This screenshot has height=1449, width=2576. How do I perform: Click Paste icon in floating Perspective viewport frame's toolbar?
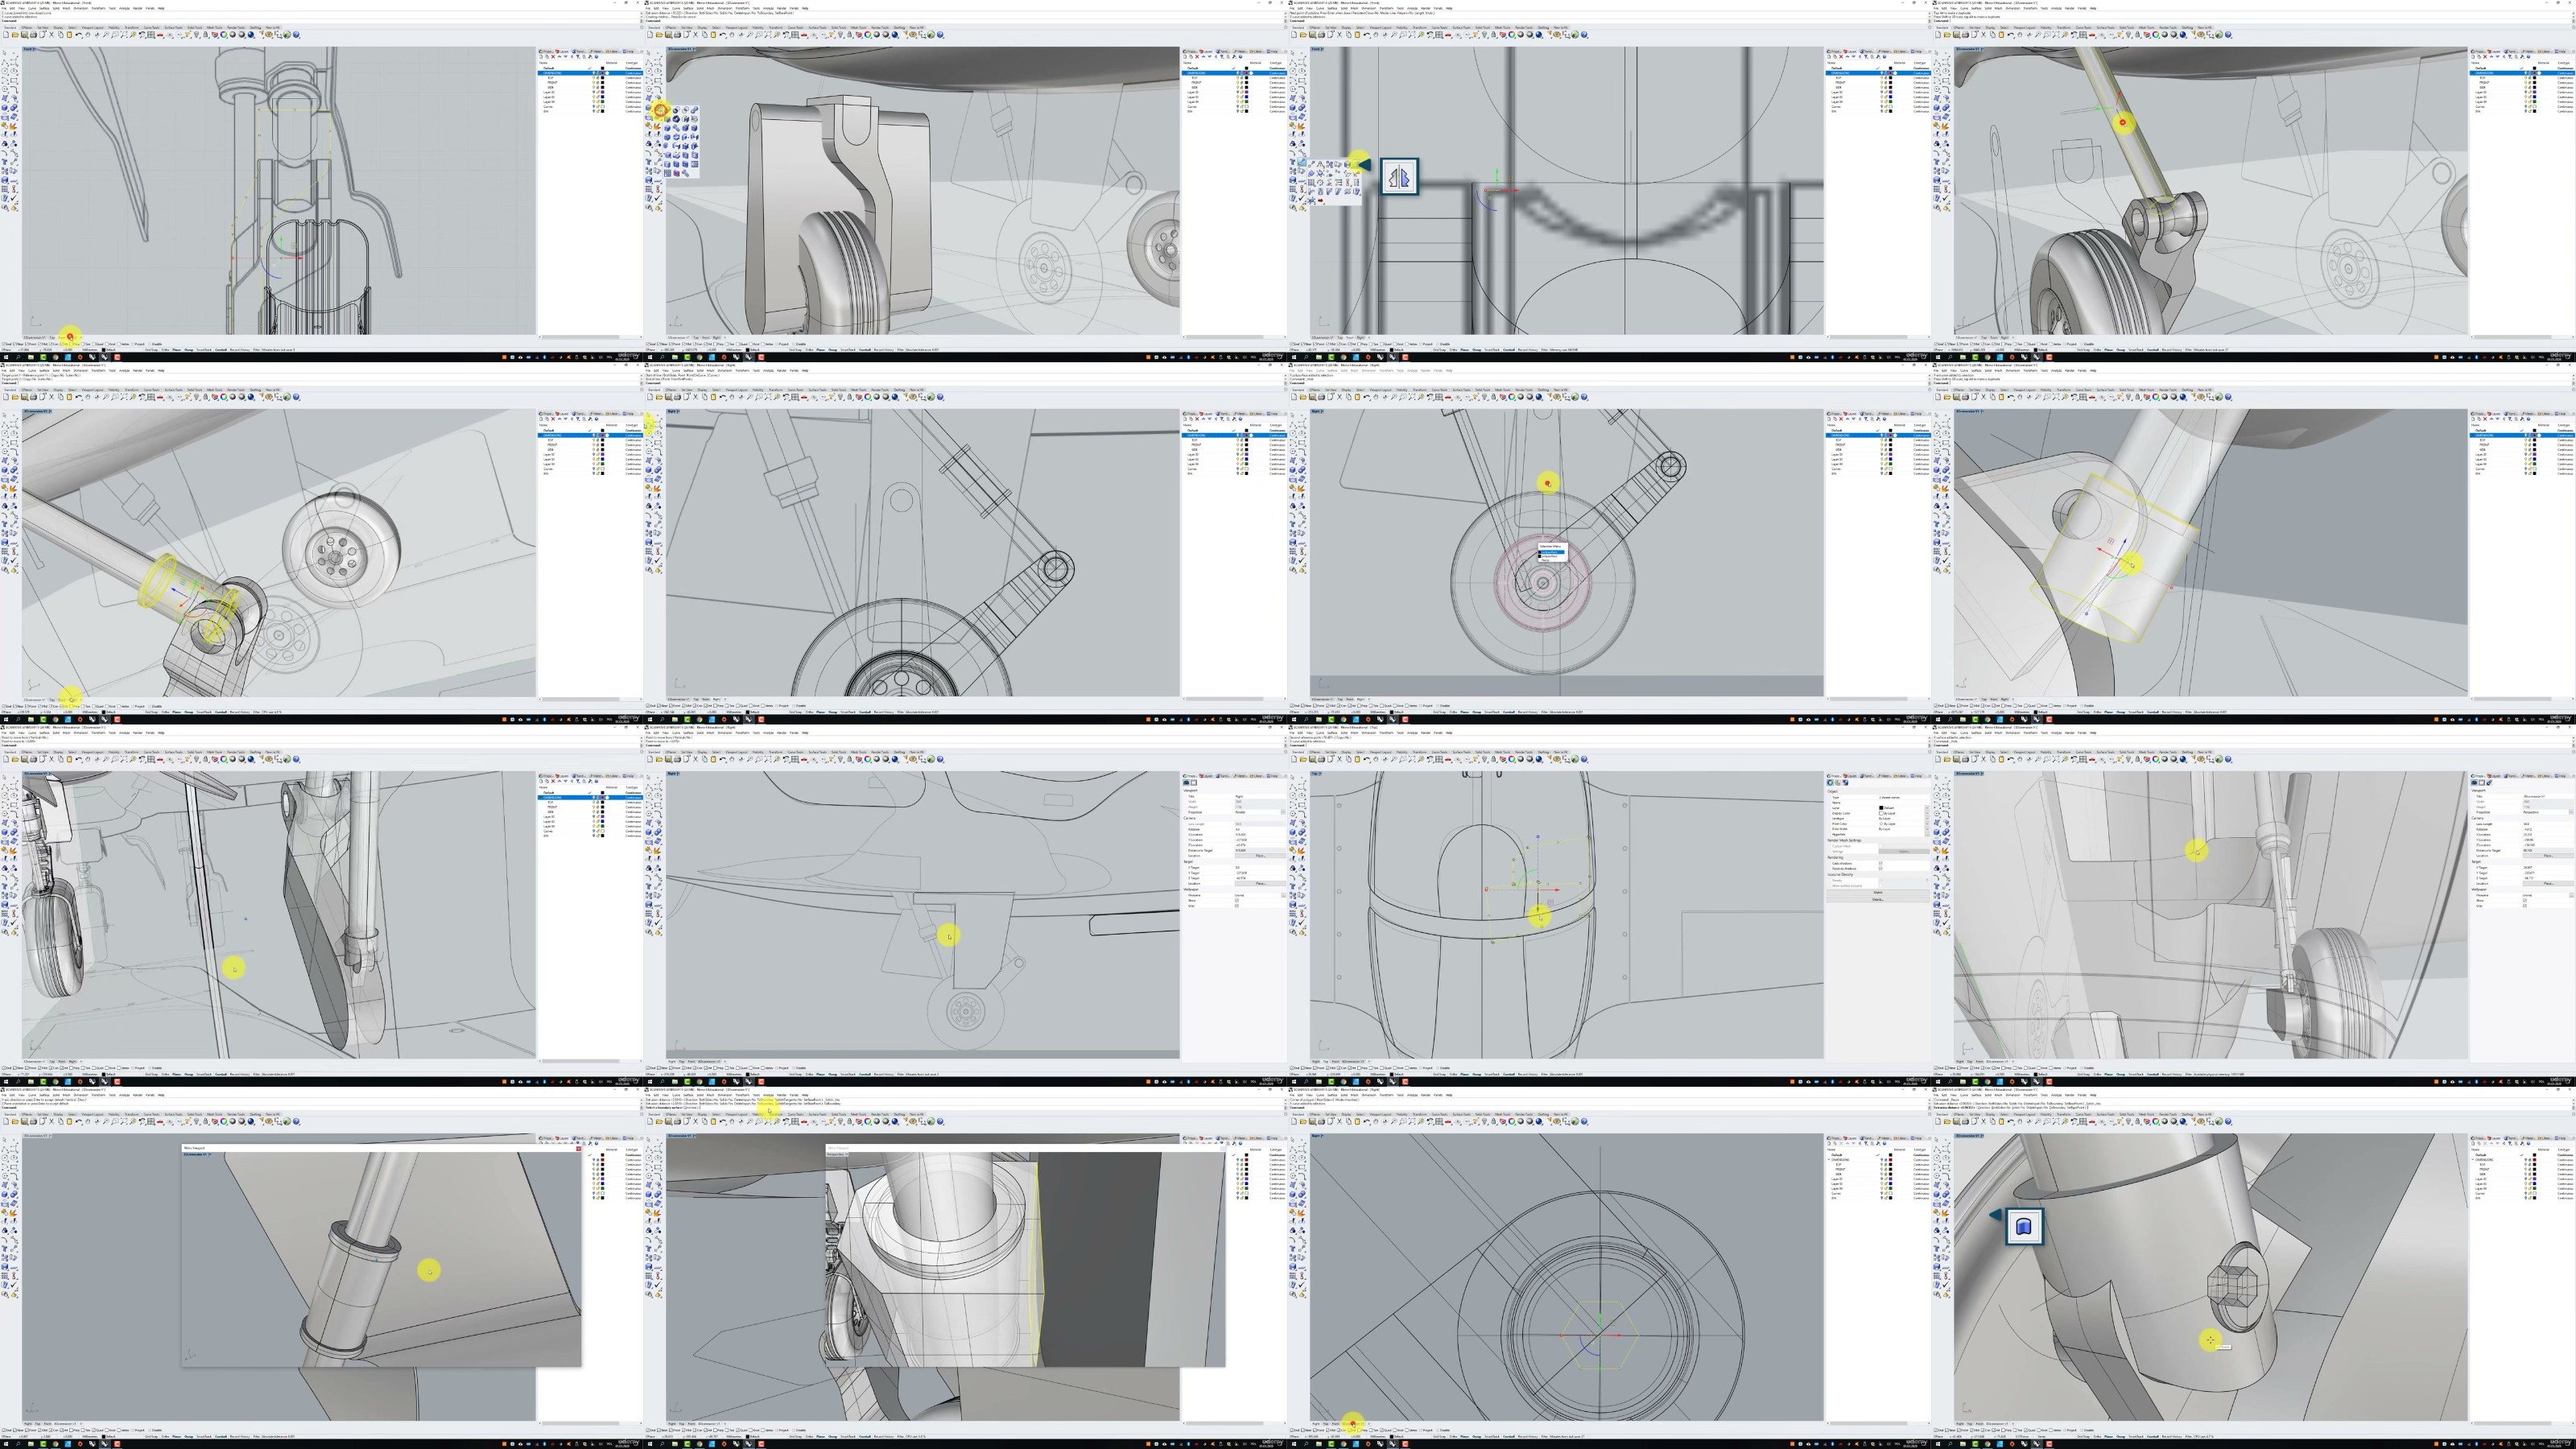point(714,1121)
